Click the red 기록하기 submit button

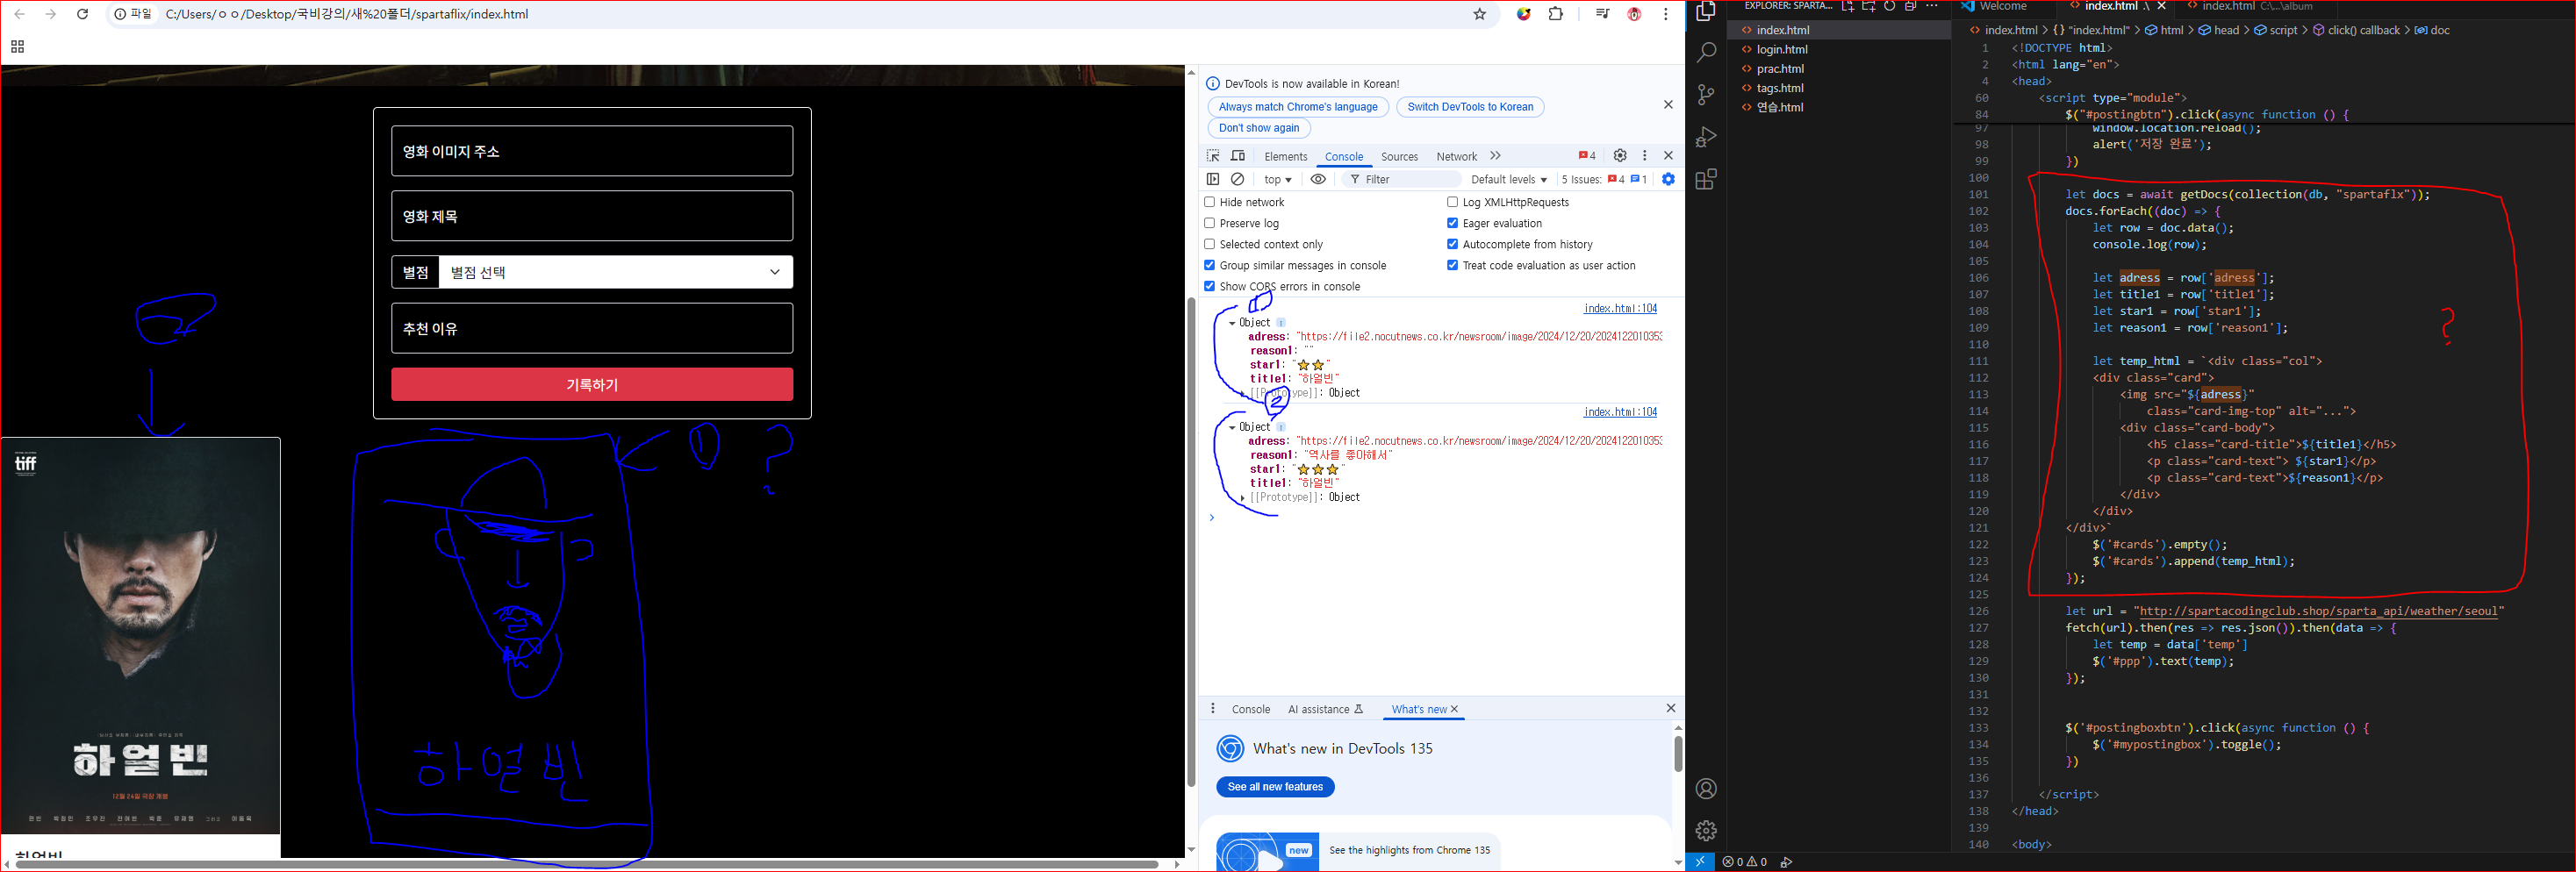tap(592, 385)
